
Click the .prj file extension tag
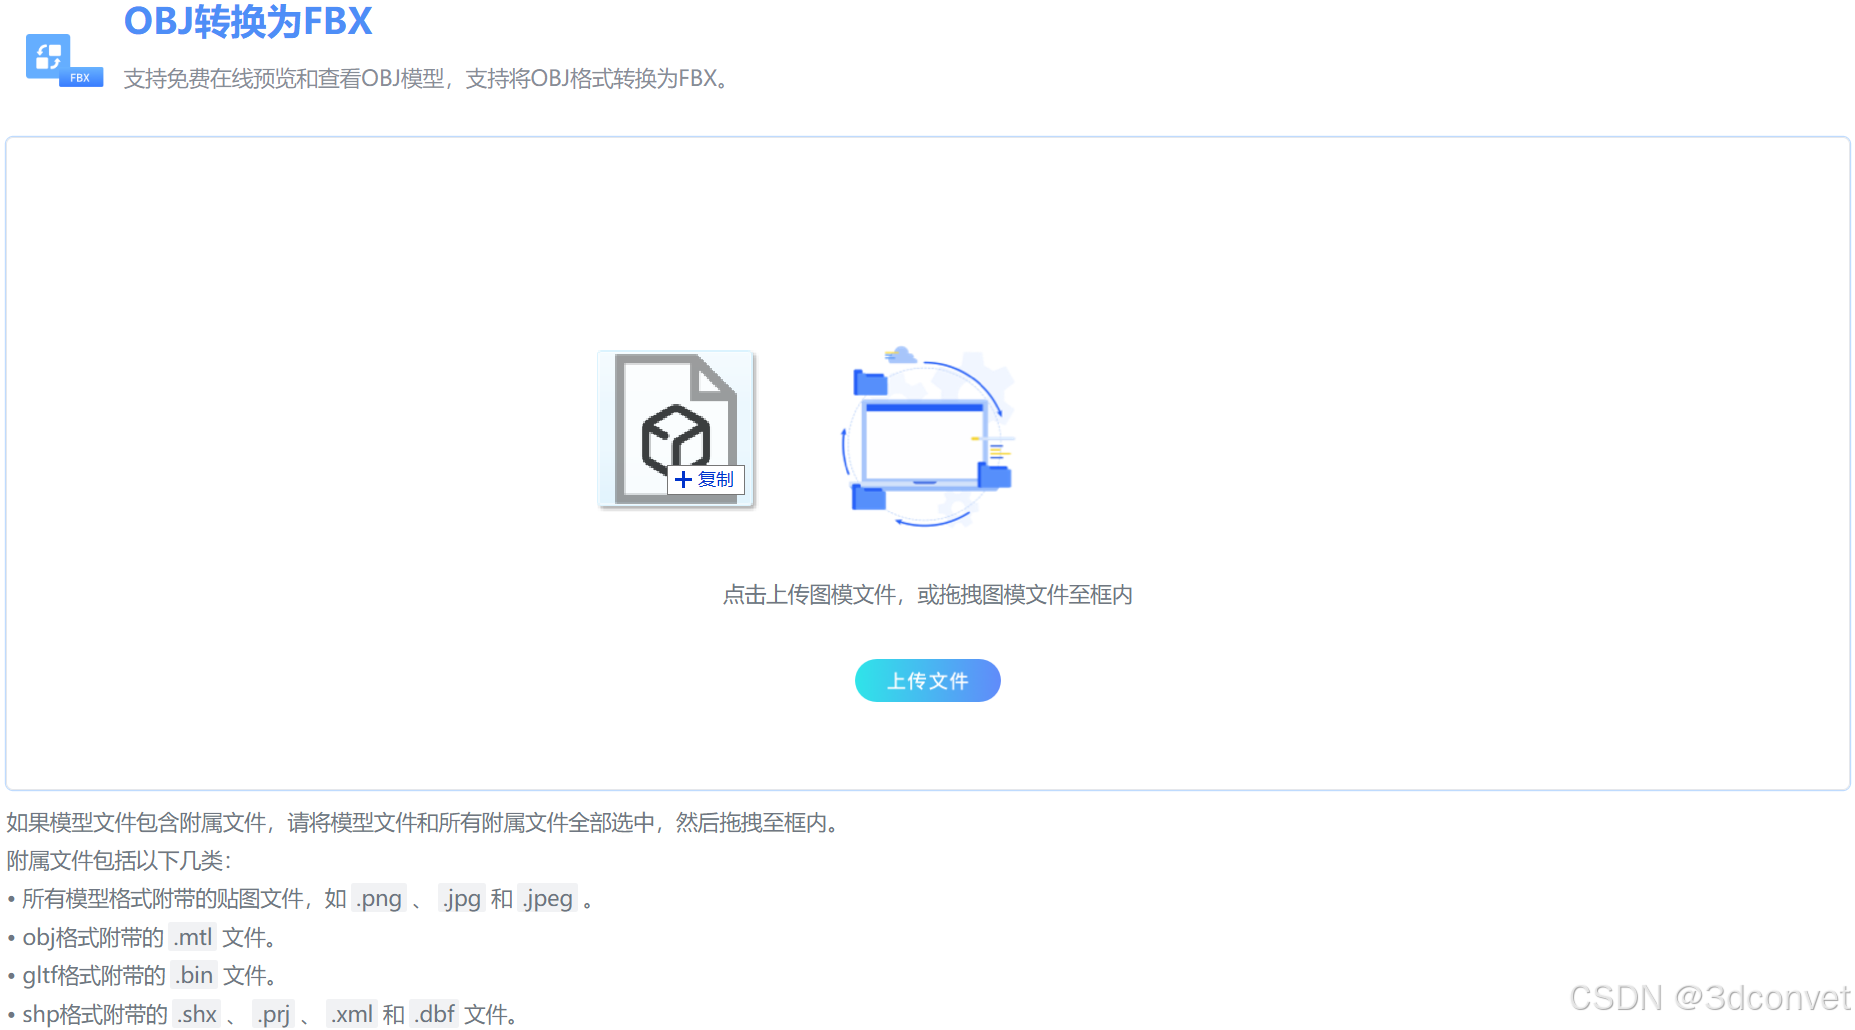273,1015
